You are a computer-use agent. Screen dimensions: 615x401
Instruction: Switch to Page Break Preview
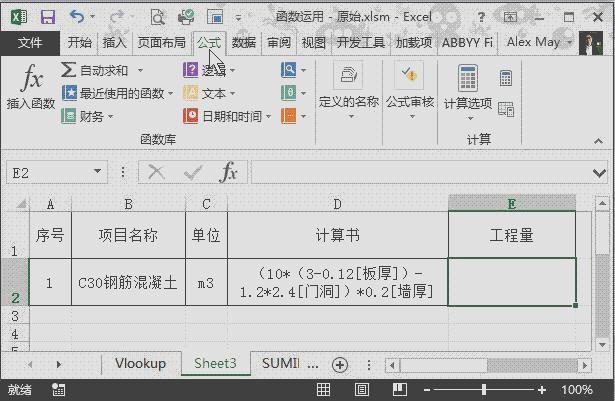[399, 389]
